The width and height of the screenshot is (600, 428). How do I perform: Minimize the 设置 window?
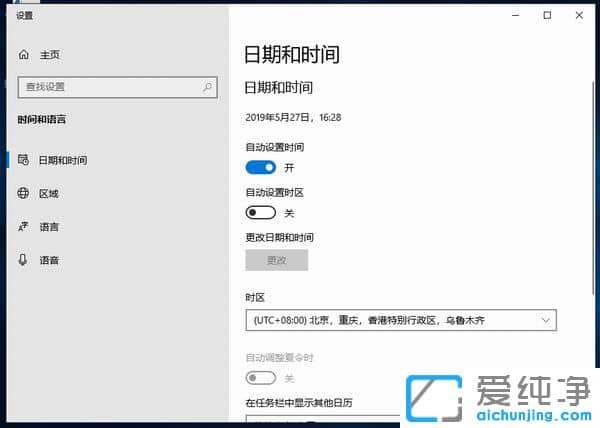(x=515, y=15)
